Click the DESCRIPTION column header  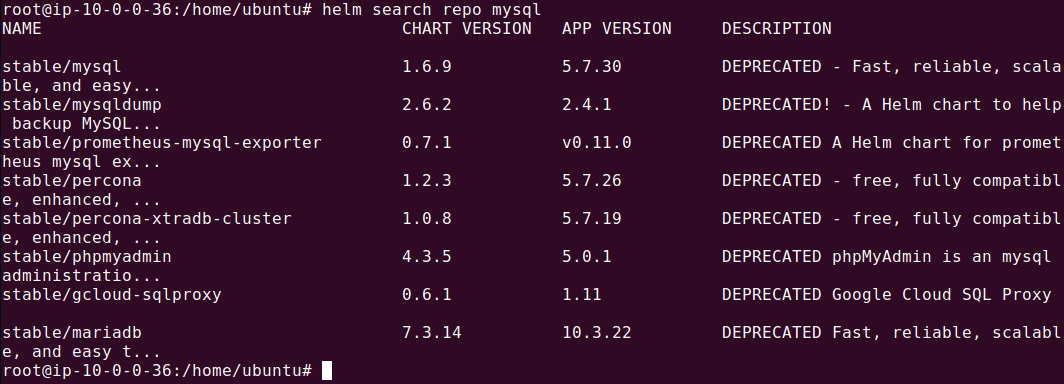pyautogui.click(x=776, y=28)
